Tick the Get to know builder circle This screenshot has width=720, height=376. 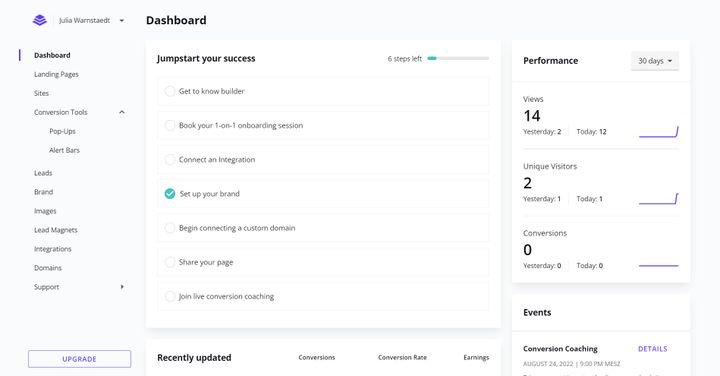pos(170,91)
